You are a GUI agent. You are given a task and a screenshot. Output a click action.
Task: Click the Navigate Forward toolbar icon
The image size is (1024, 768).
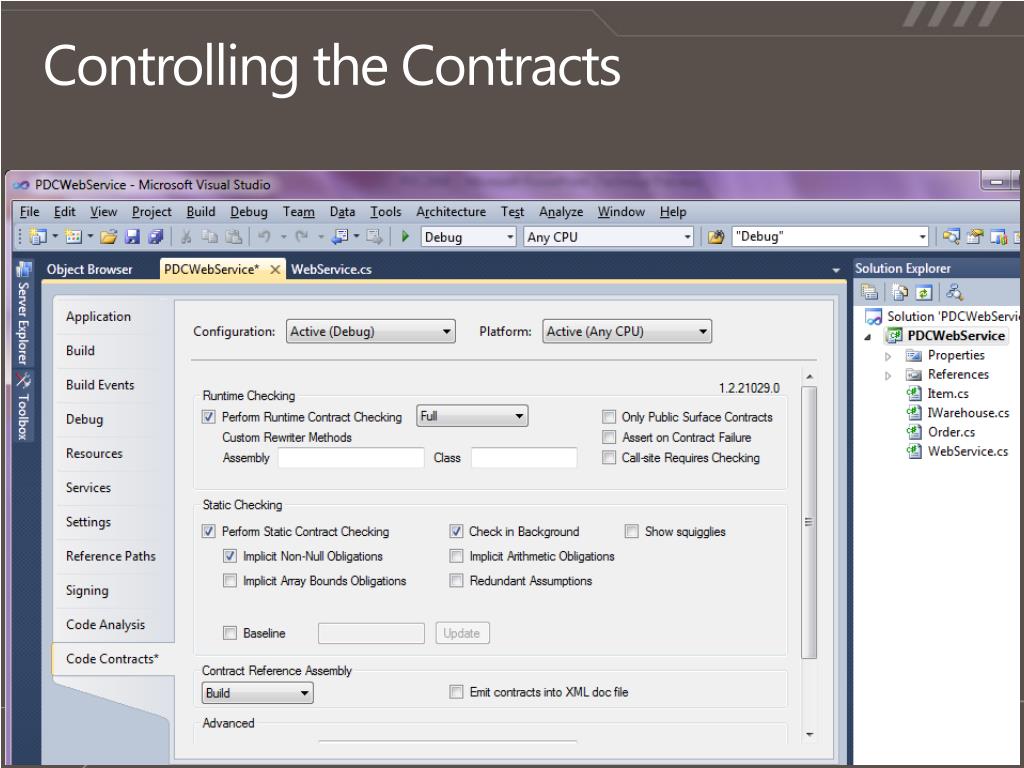point(374,236)
